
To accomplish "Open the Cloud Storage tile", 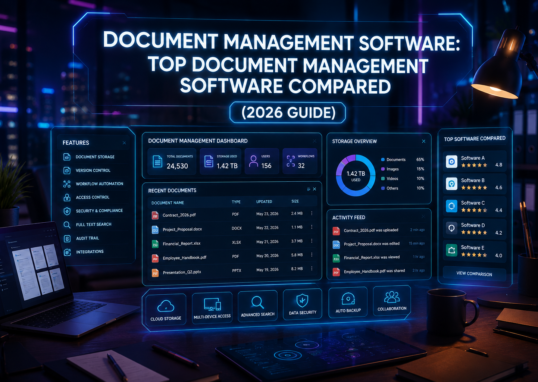I will tap(166, 309).
